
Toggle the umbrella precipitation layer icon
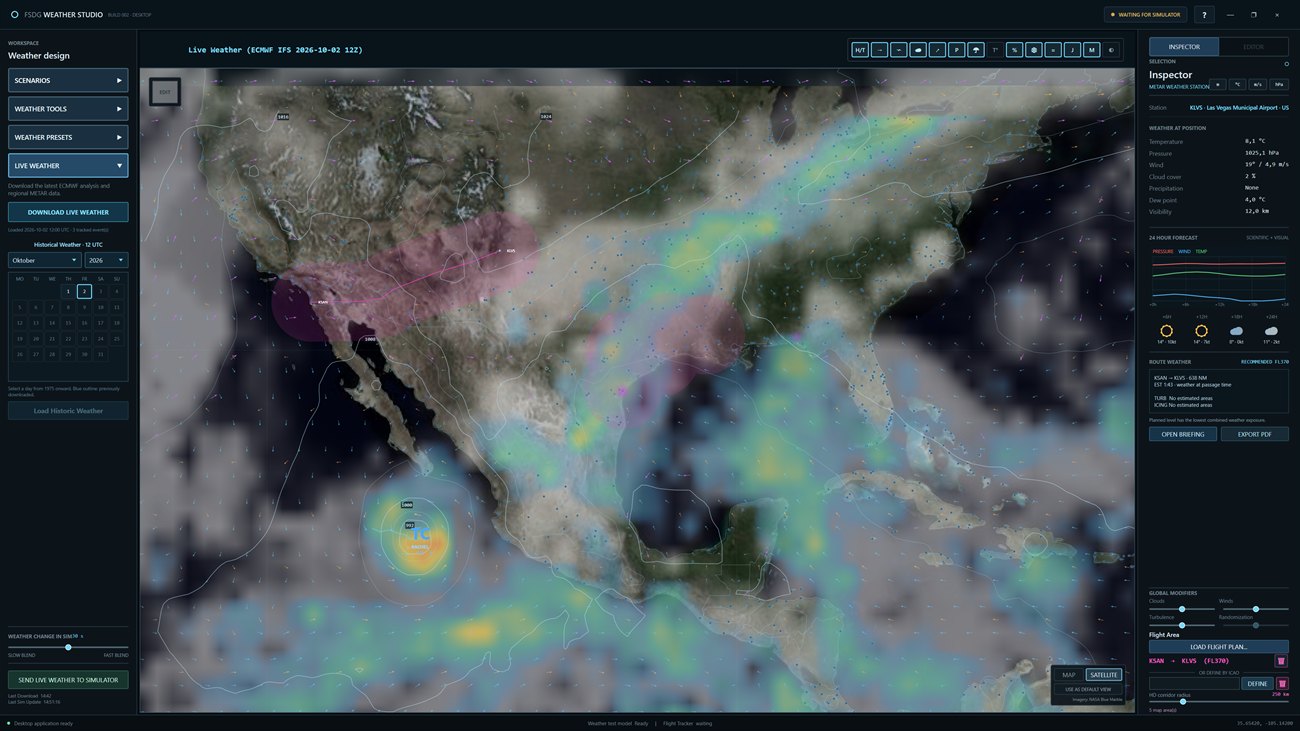976,50
